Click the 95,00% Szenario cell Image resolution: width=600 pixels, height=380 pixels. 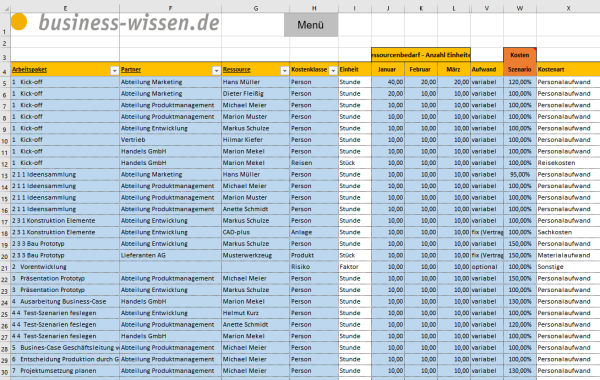(x=520, y=175)
